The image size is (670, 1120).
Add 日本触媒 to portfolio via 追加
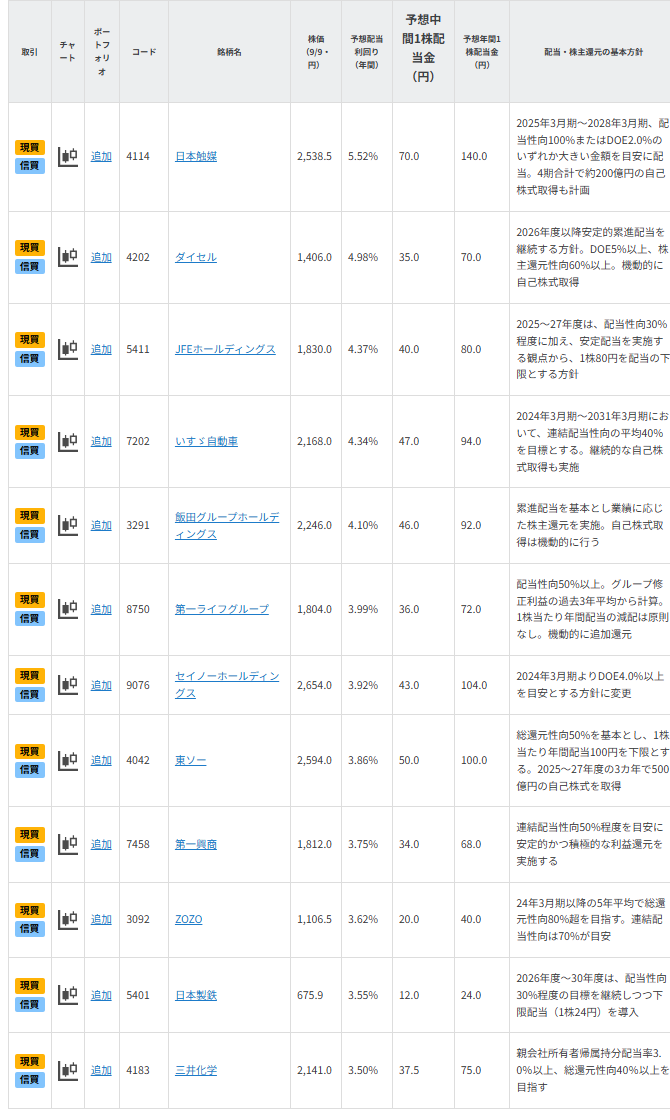coord(101,156)
